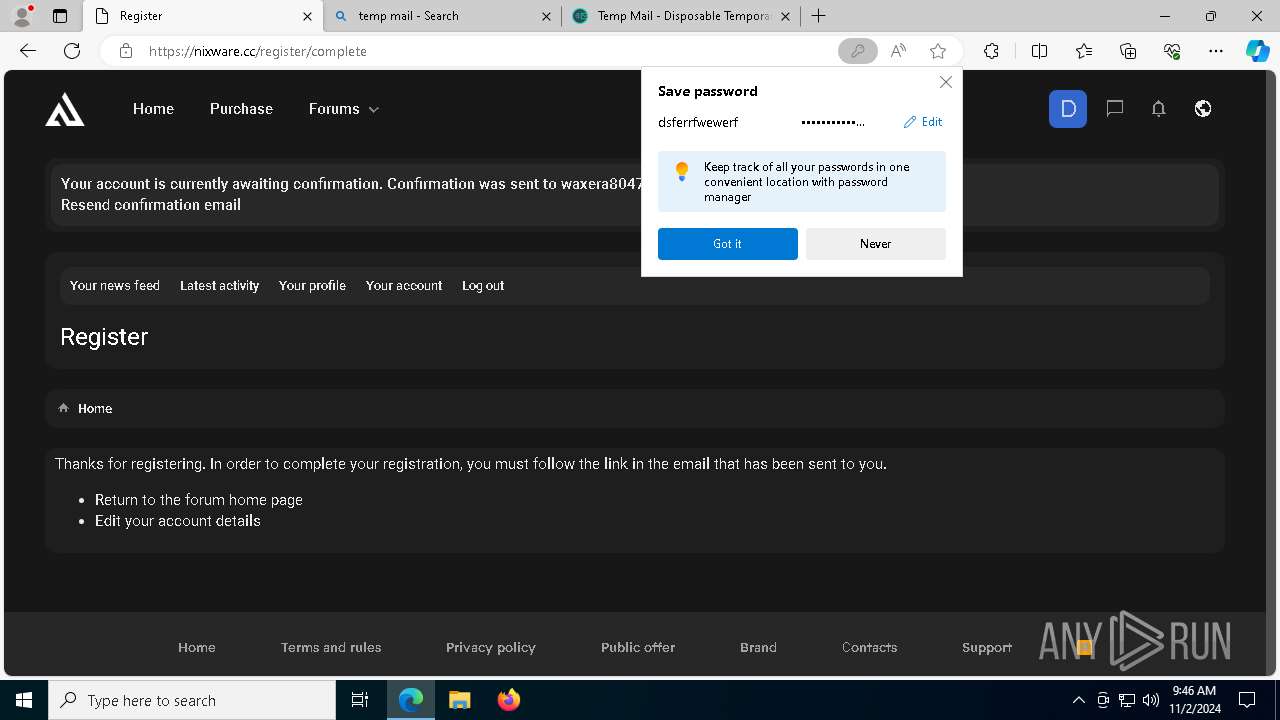Open a new tab with plus
The width and height of the screenshot is (1280, 720).
[818, 16]
